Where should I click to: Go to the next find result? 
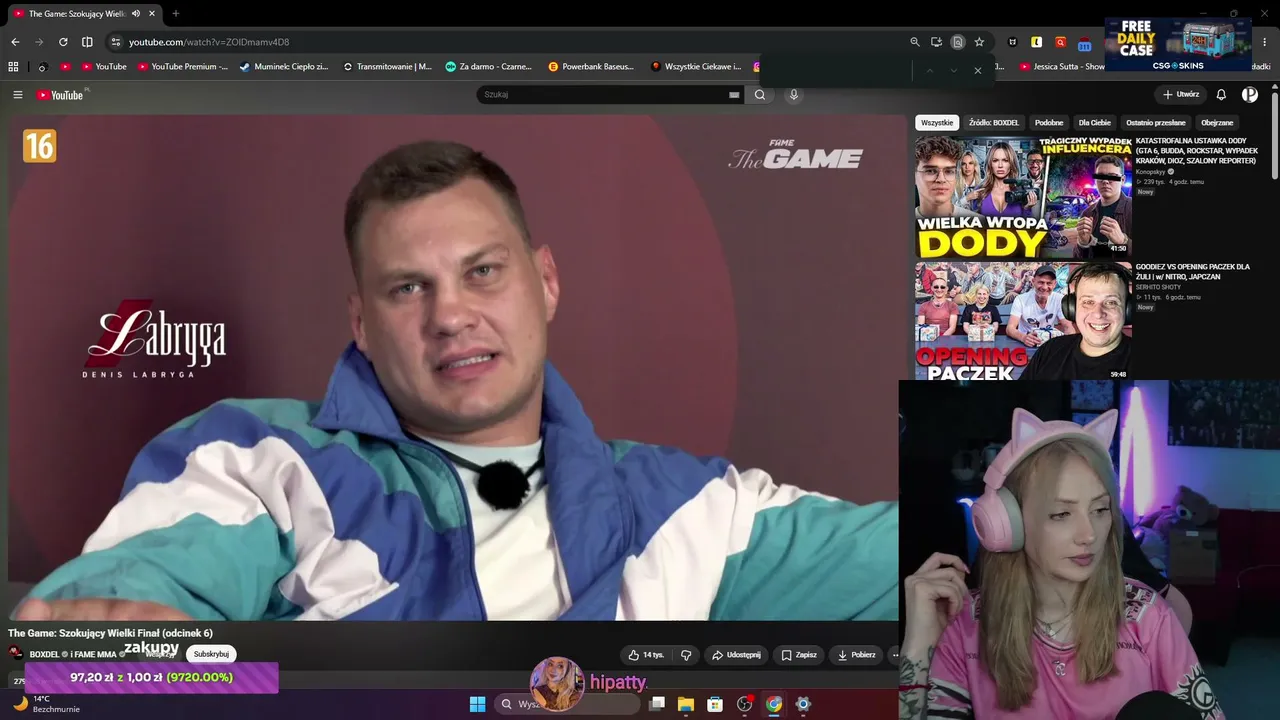coord(953,70)
